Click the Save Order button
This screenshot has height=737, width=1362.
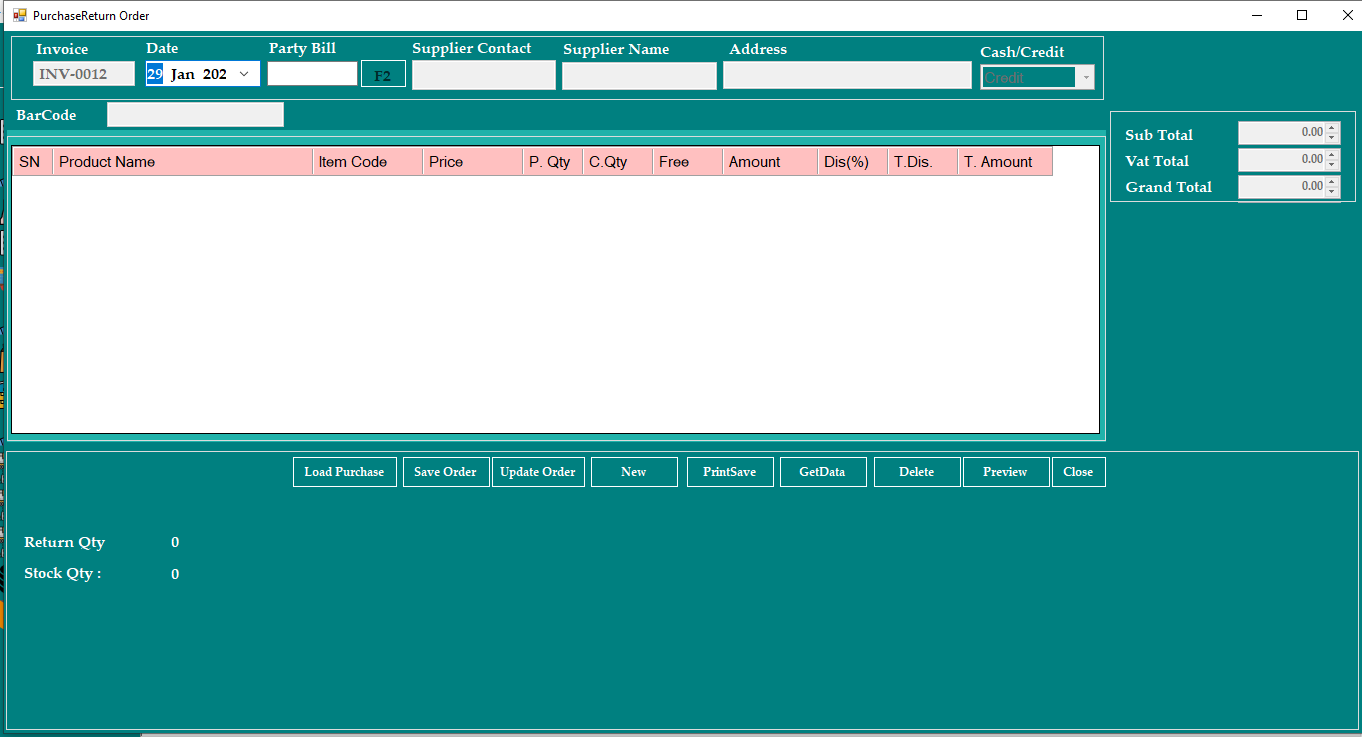(x=445, y=472)
